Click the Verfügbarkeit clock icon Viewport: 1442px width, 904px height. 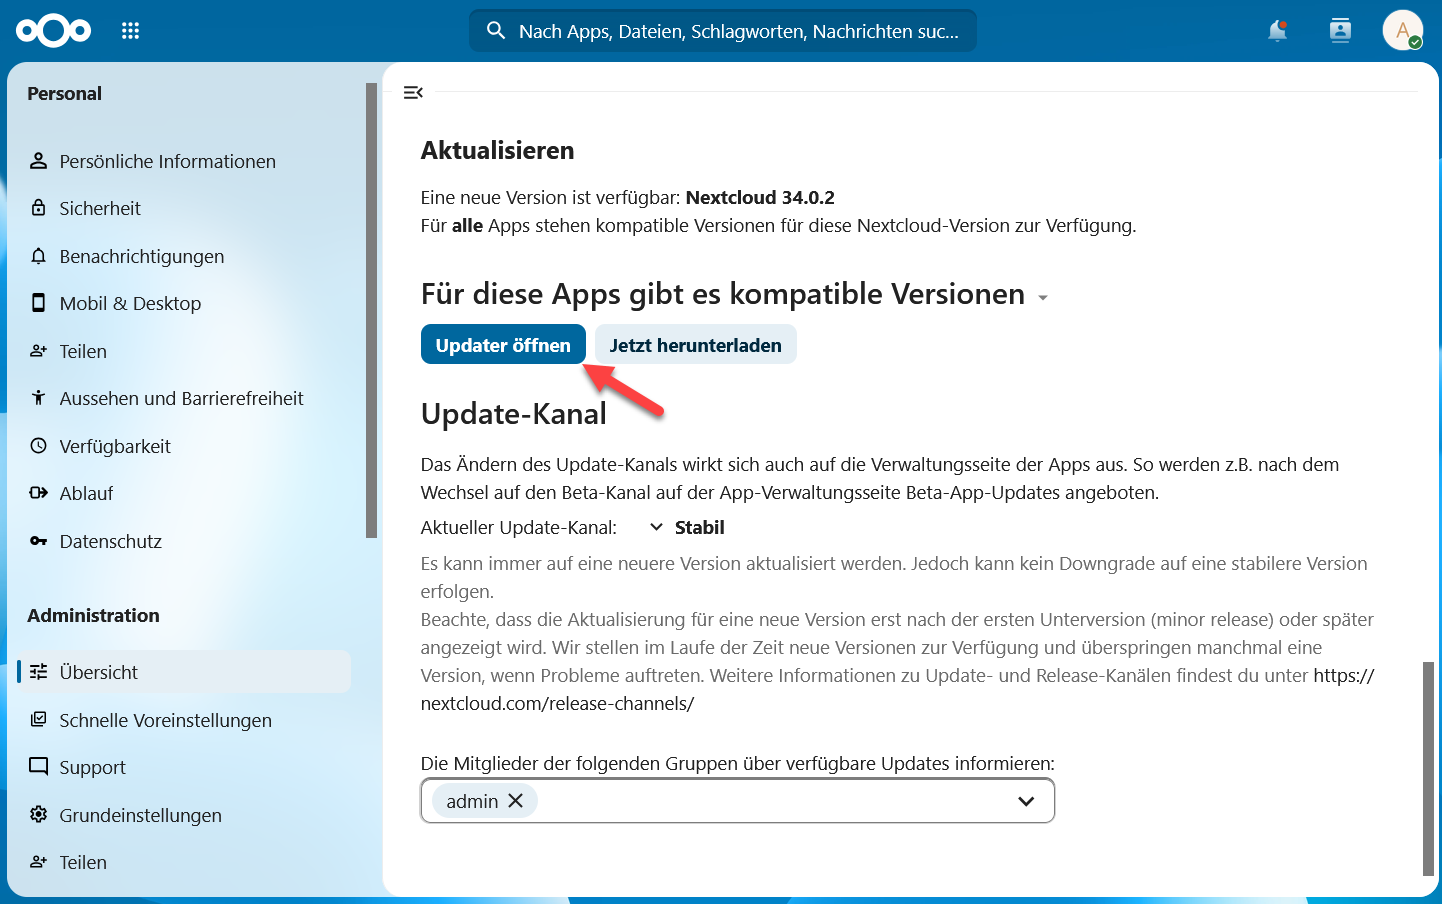point(38,446)
